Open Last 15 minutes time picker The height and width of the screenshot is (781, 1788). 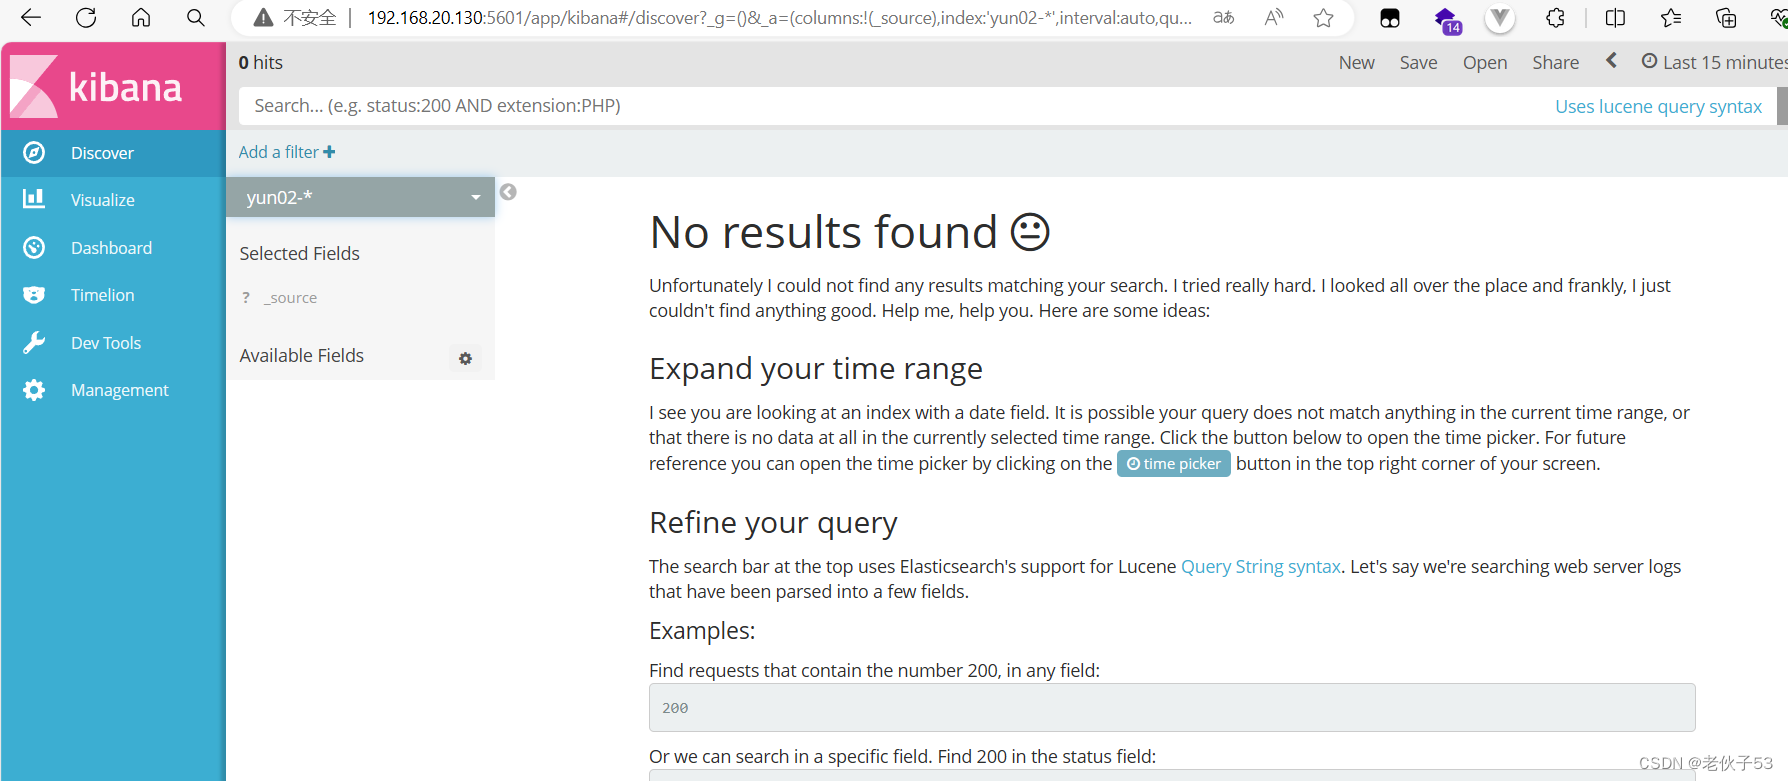click(1714, 62)
